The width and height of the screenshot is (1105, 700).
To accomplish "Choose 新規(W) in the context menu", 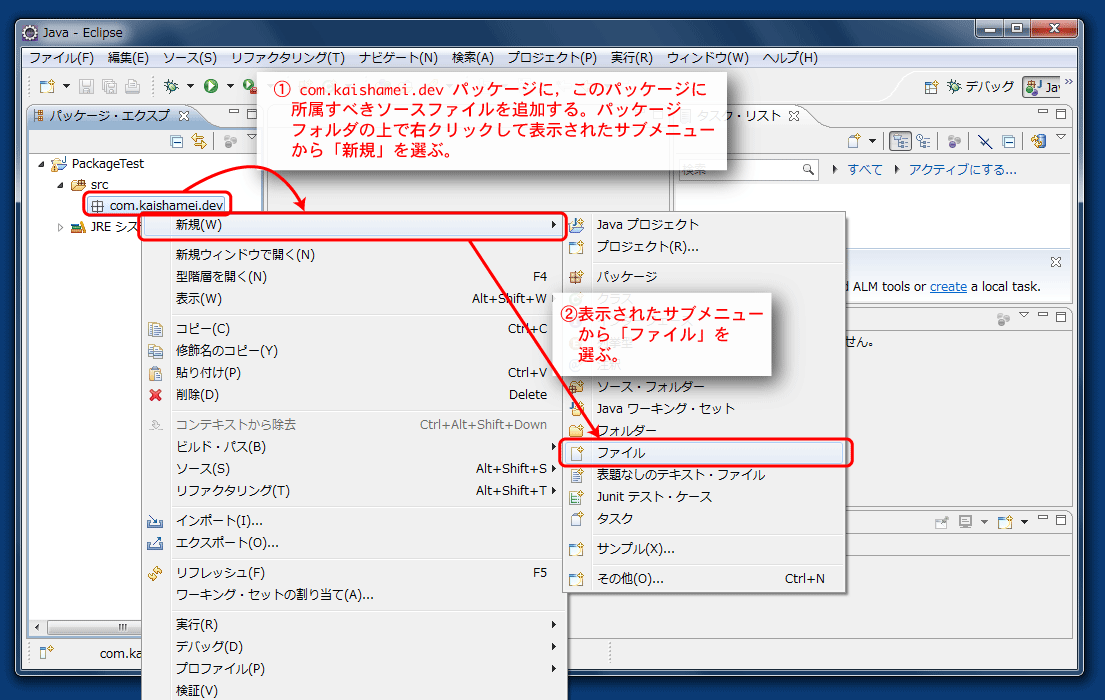I will (x=352, y=225).
